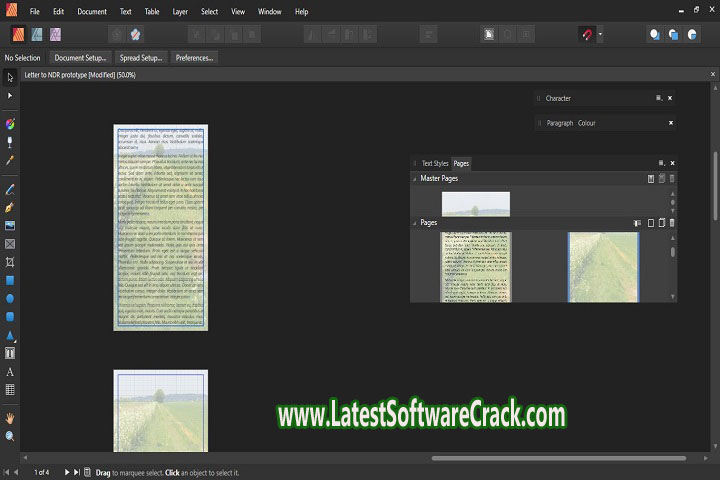Select the field image page thumbnail in panel
Viewport: 720px width, 480px height.
coord(603,267)
